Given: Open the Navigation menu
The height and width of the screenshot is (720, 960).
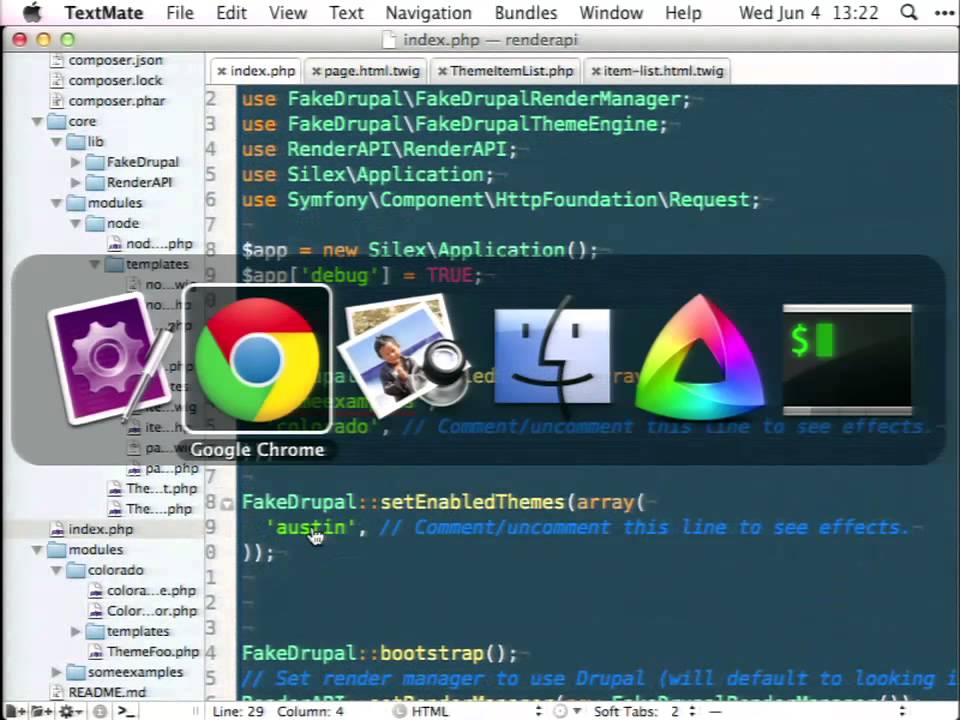Looking at the screenshot, I should 429,12.
